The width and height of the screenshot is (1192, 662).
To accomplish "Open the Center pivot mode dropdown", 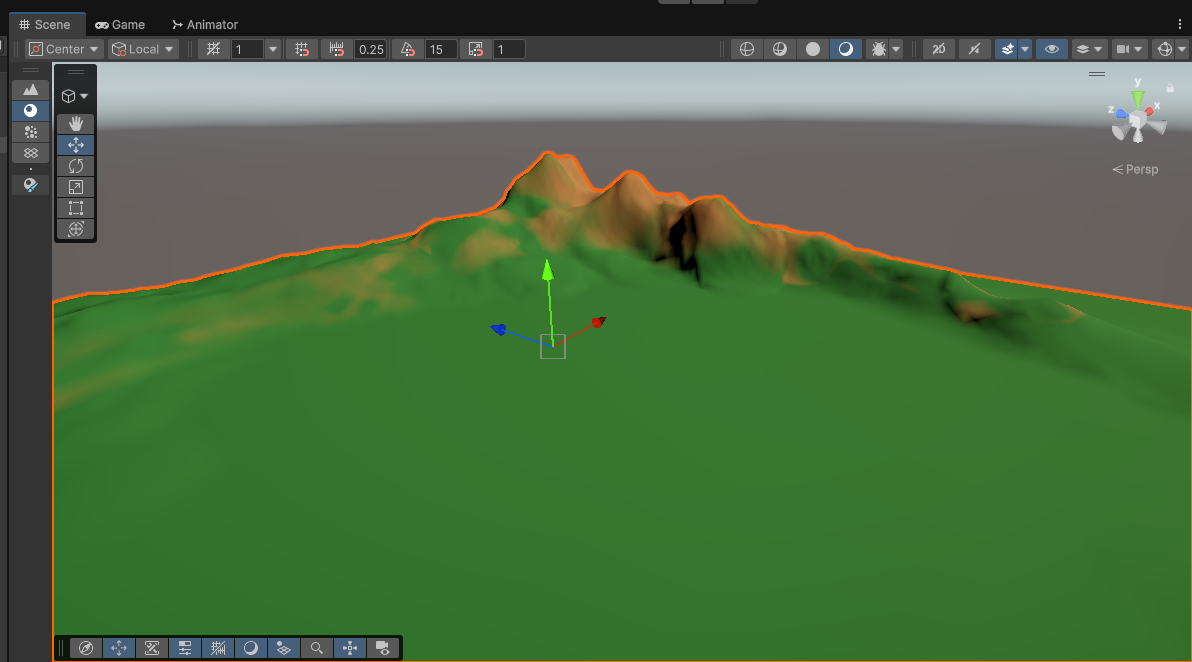I will click(x=64, y=49).
